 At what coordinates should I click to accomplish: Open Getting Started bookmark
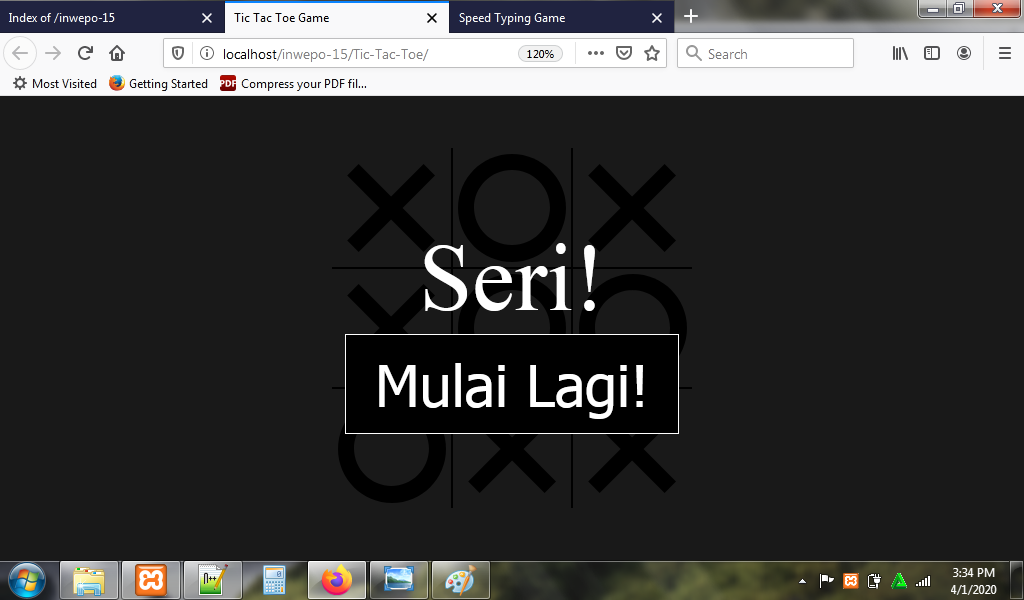(x=159, y=84)
